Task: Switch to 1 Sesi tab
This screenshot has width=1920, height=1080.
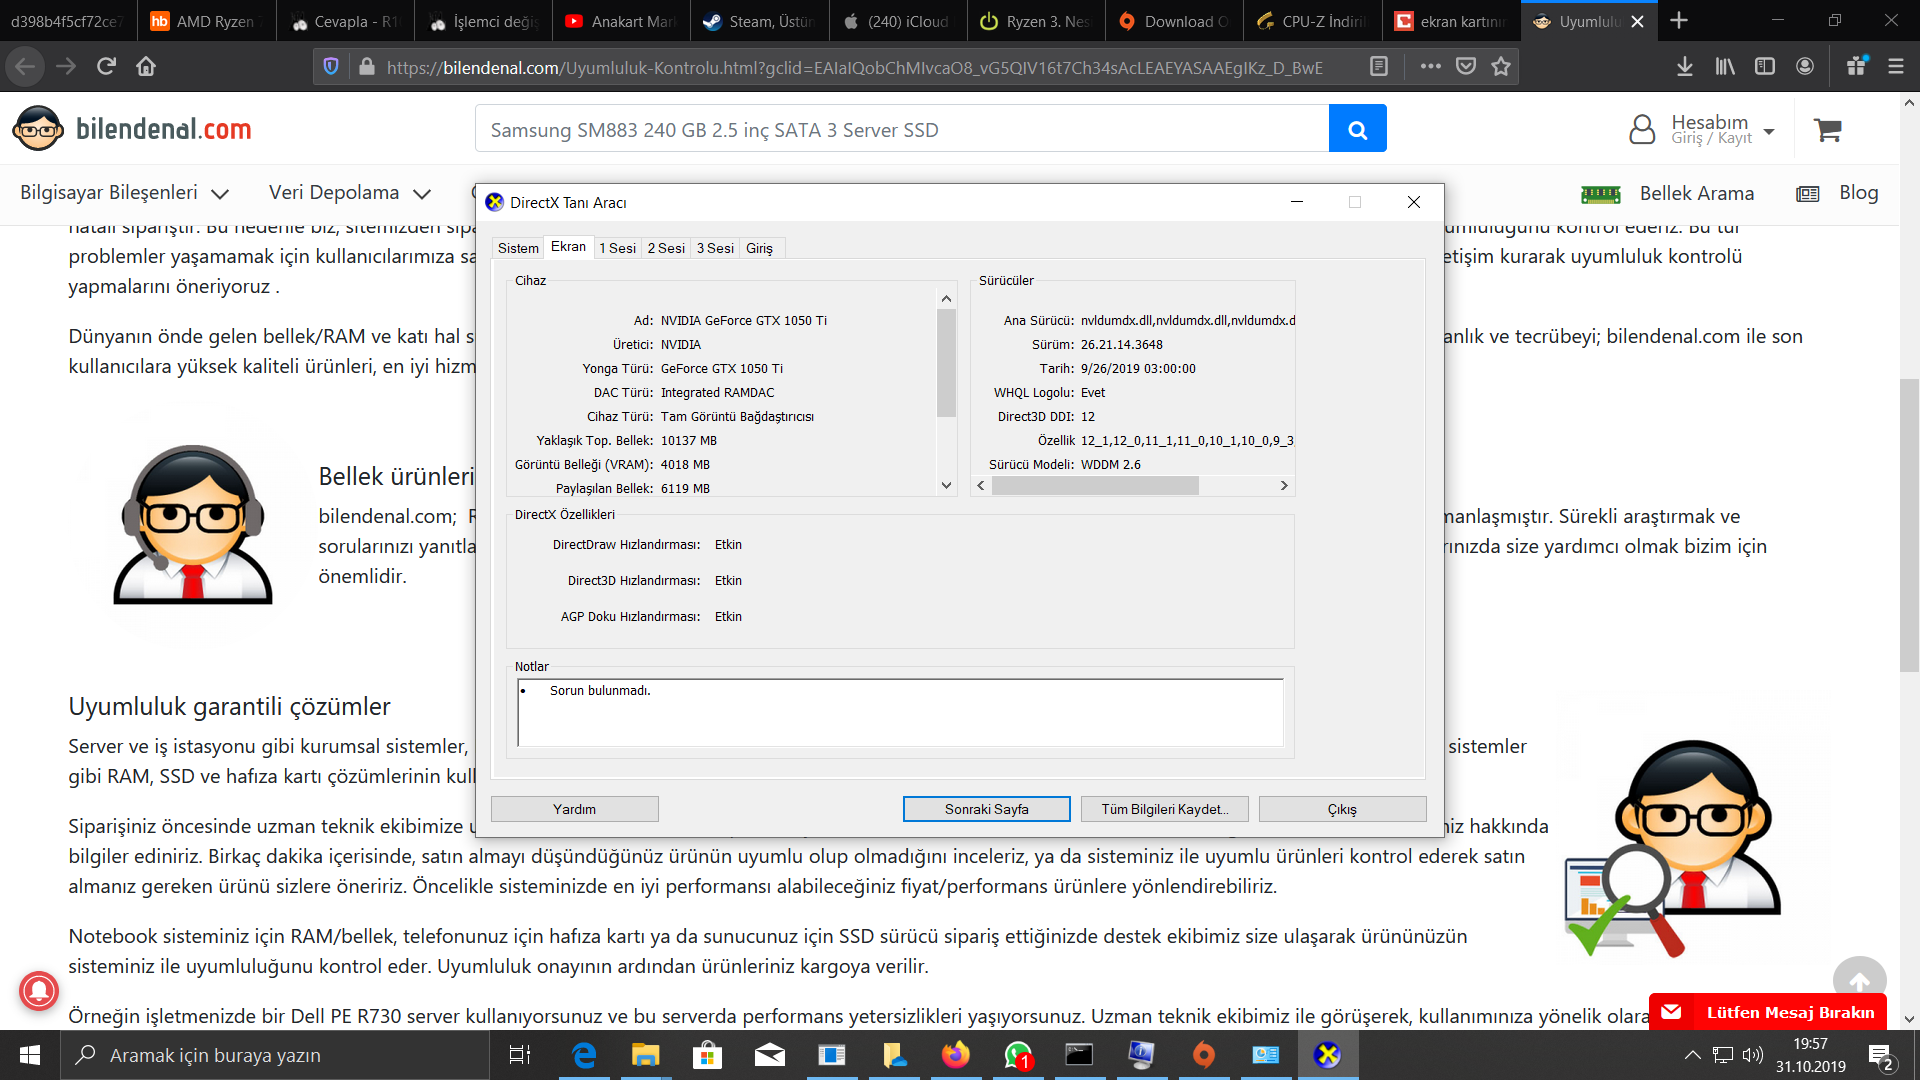Action: 618,248
